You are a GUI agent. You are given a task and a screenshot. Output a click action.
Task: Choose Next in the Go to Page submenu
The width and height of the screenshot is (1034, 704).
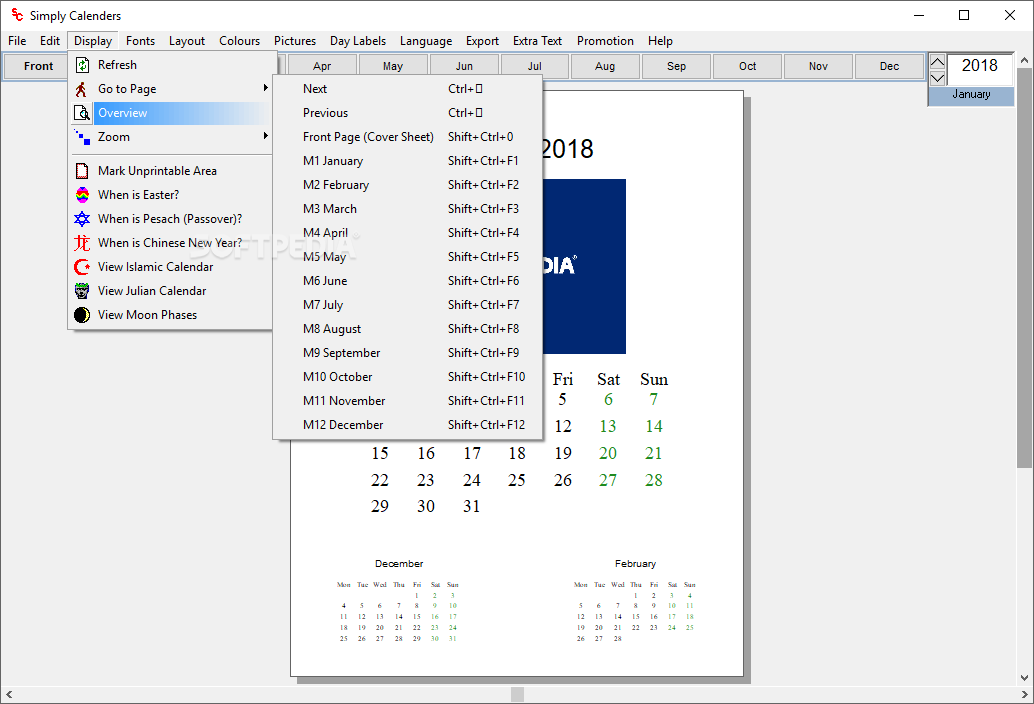click(x=408, y=89)
